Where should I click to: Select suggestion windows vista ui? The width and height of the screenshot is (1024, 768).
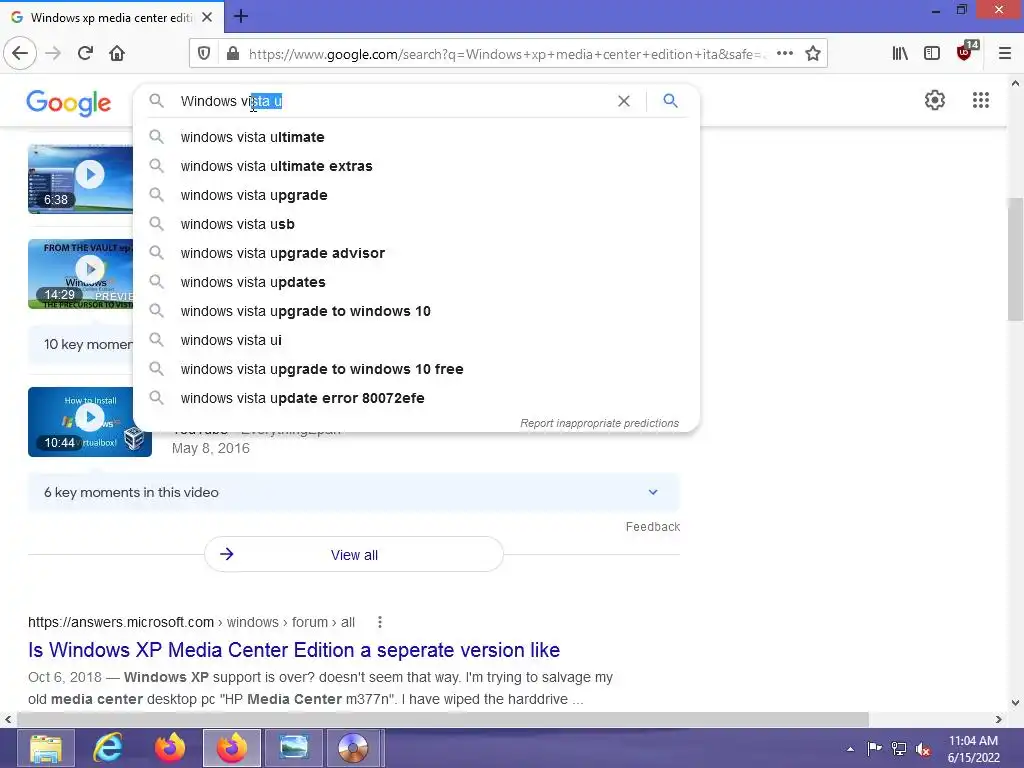416,340
